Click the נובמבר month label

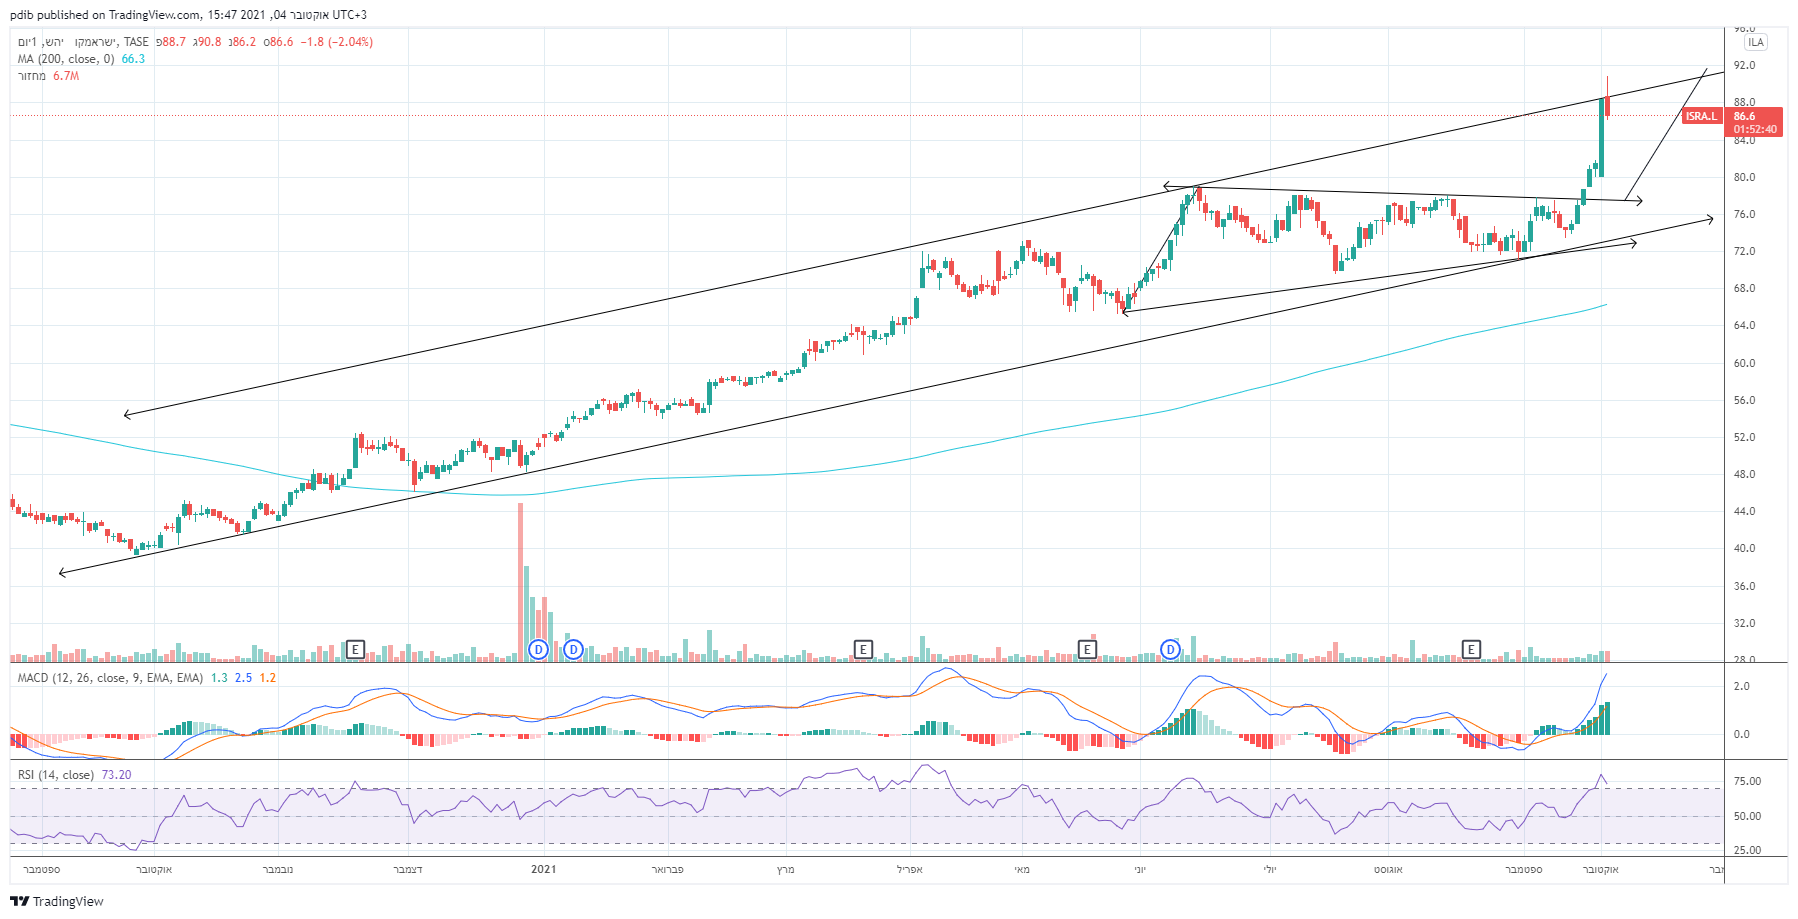click(x=278, y=869)
